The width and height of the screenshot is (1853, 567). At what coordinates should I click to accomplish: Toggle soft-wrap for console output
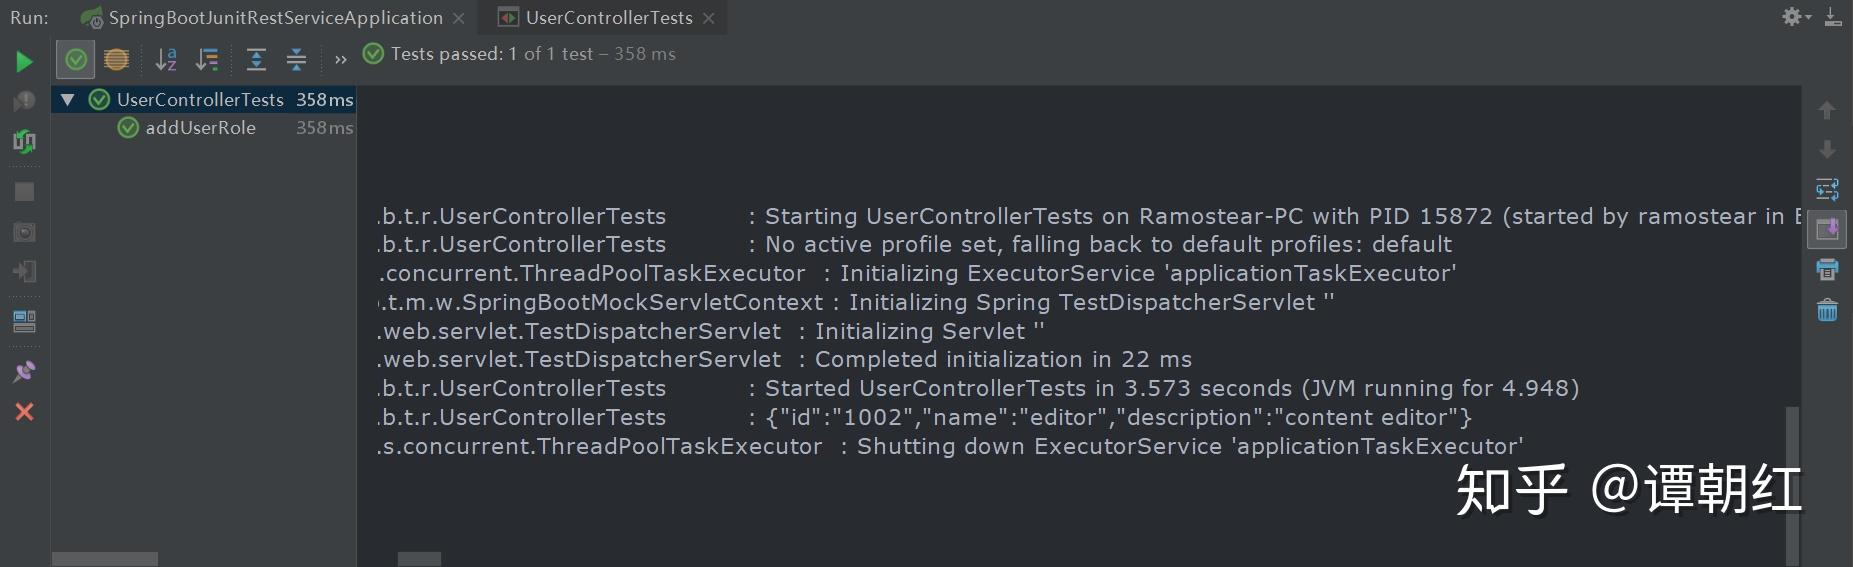tap(1827, 189)
